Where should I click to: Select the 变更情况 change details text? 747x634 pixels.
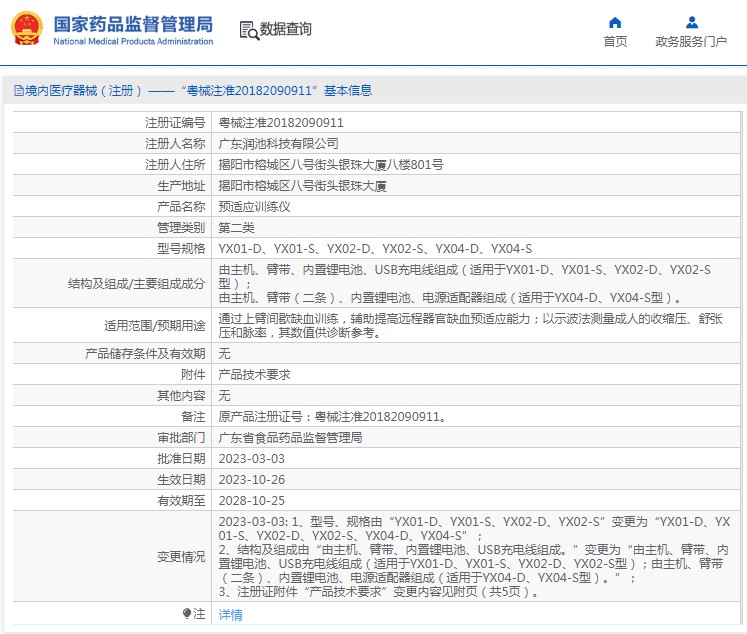[x=474, y=557]
